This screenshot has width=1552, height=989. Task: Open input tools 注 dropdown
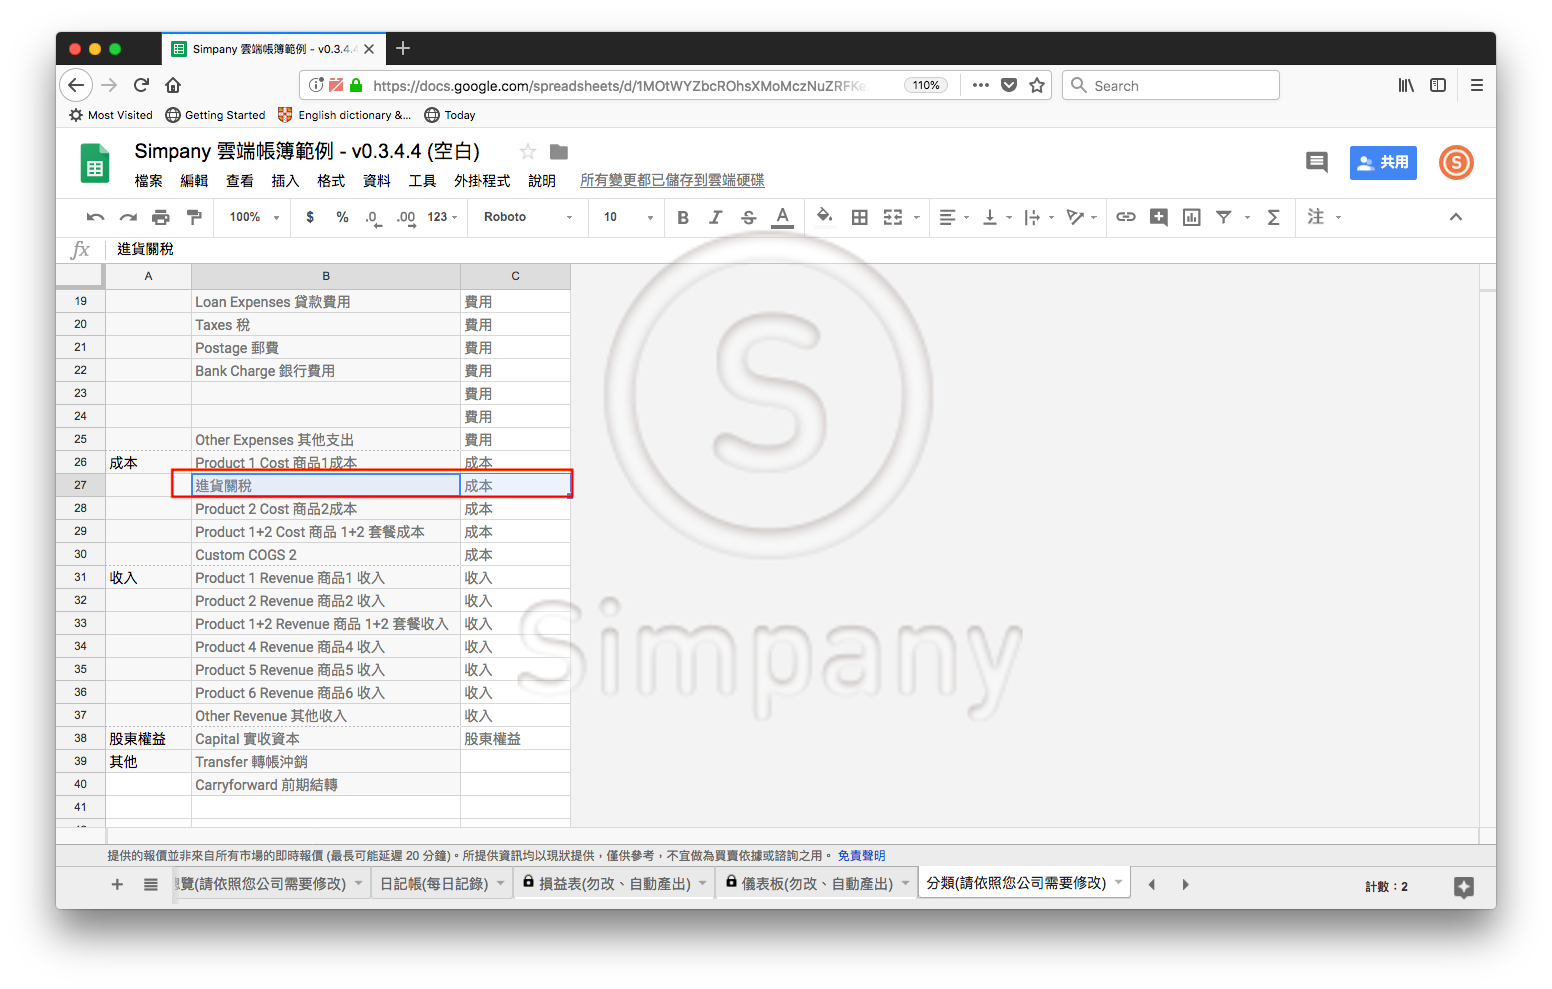point(1324,217)
